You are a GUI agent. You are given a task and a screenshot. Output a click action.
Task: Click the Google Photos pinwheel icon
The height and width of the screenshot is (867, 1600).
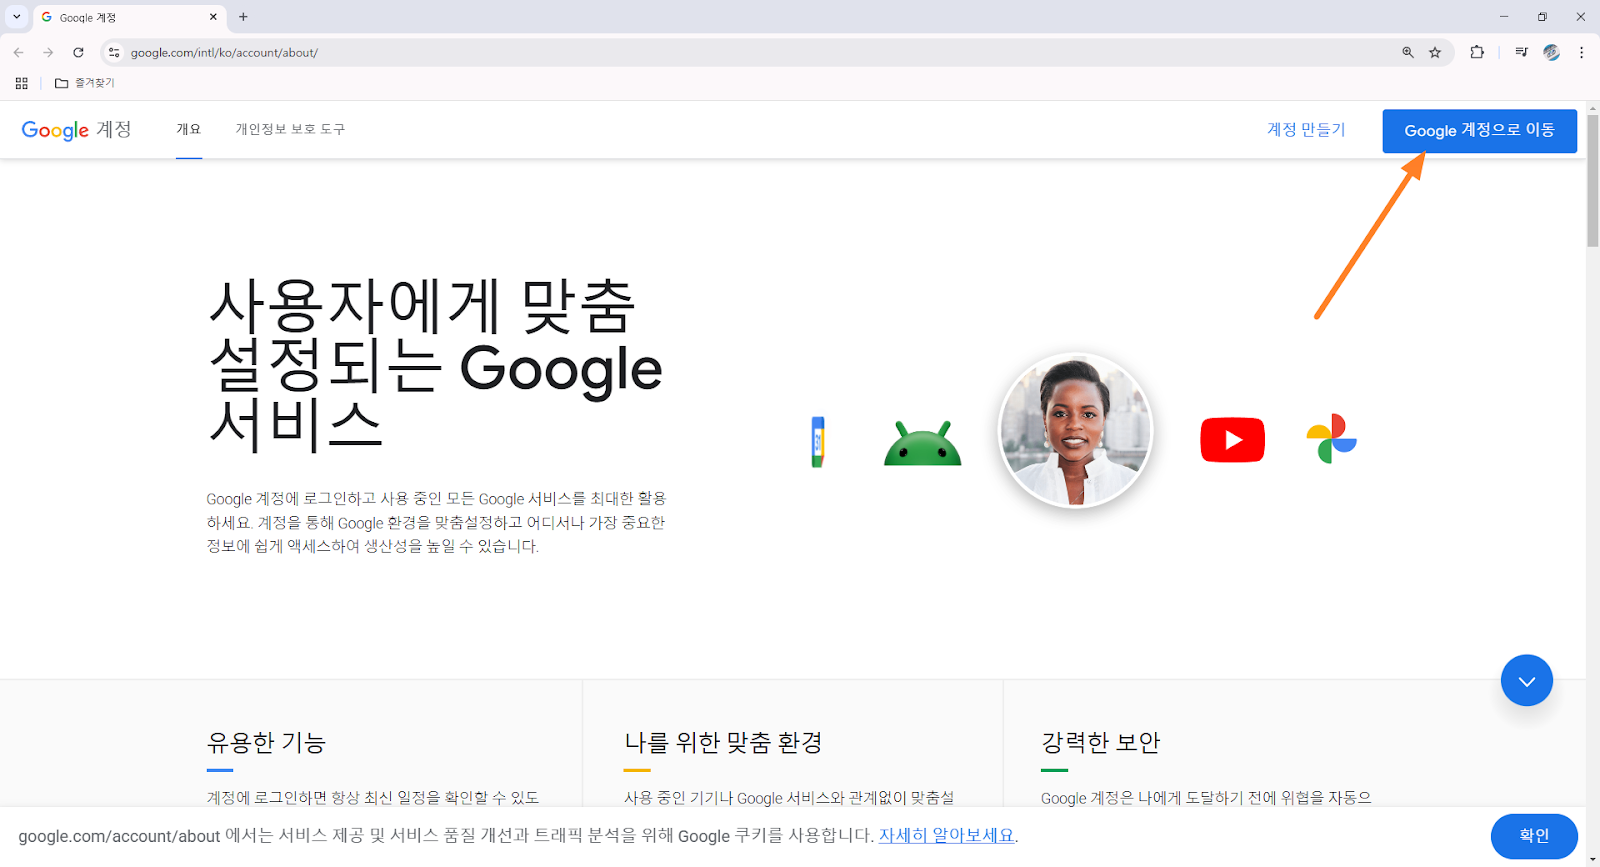(x=1331, y=439)
